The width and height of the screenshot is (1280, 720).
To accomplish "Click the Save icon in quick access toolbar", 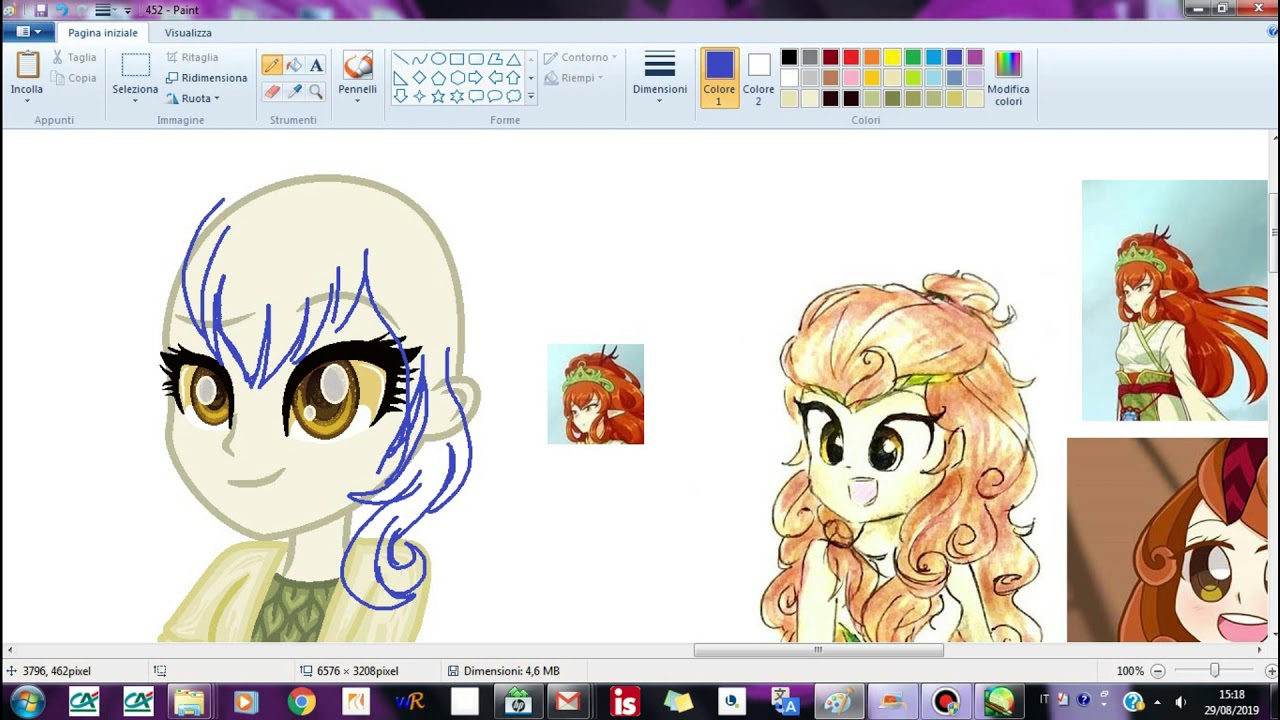I will point(41,10).
